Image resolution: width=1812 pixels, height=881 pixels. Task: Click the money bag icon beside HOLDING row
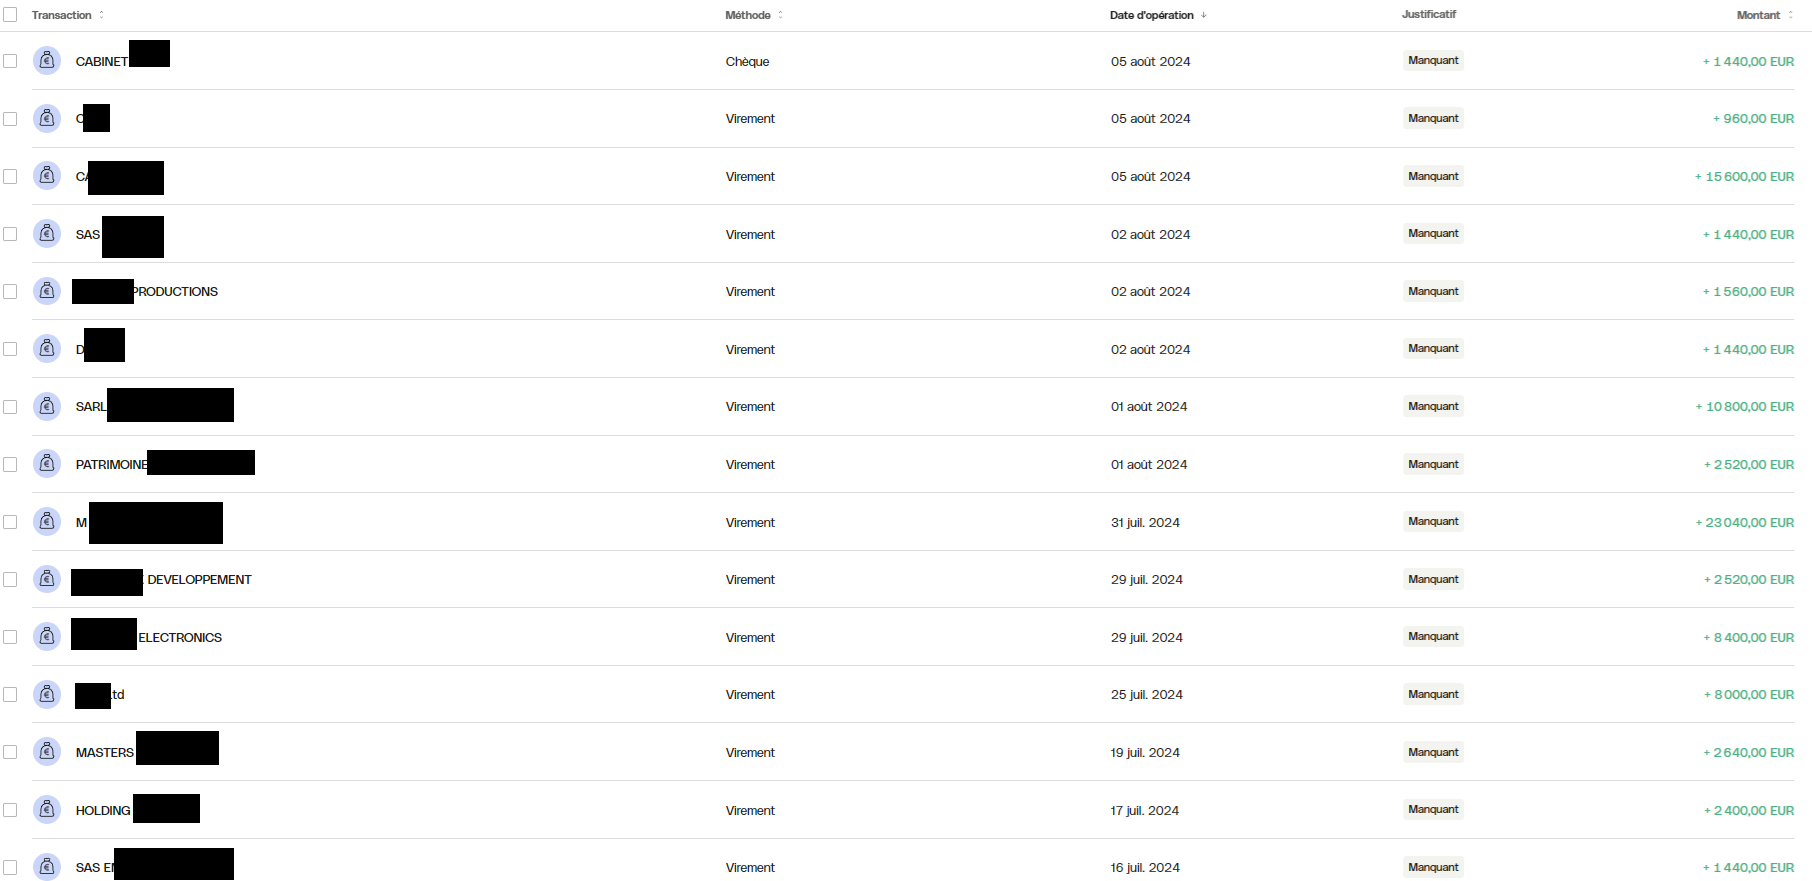click(47, 810)
